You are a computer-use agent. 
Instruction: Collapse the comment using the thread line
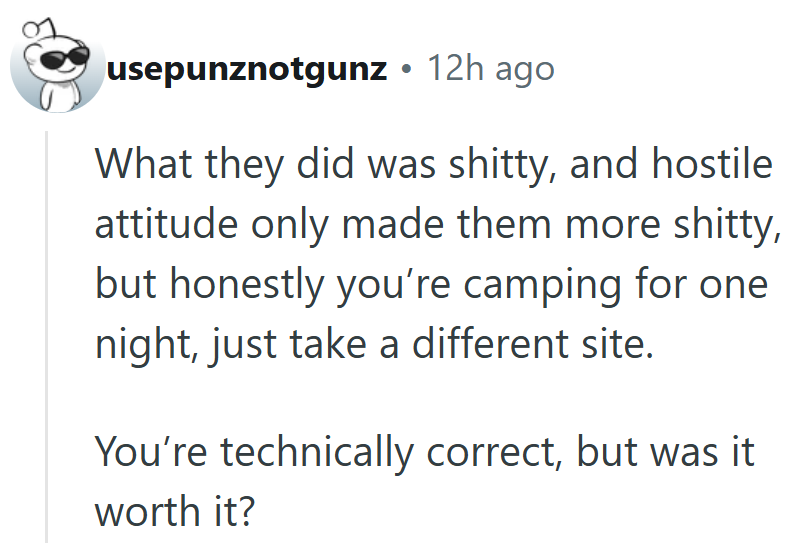[49, 340]
